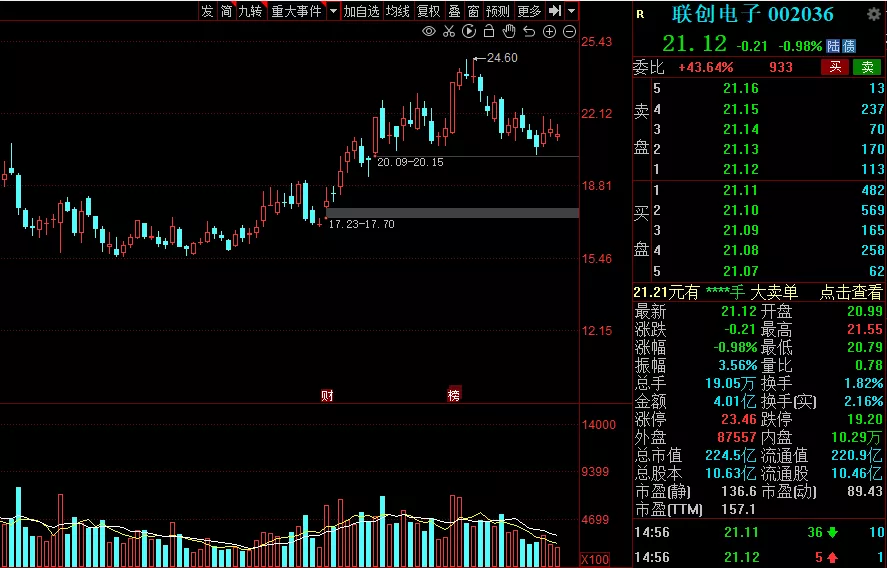Click the 叠 overlay button
This screenshot has width=887, height=568.
tap(454, 11)
